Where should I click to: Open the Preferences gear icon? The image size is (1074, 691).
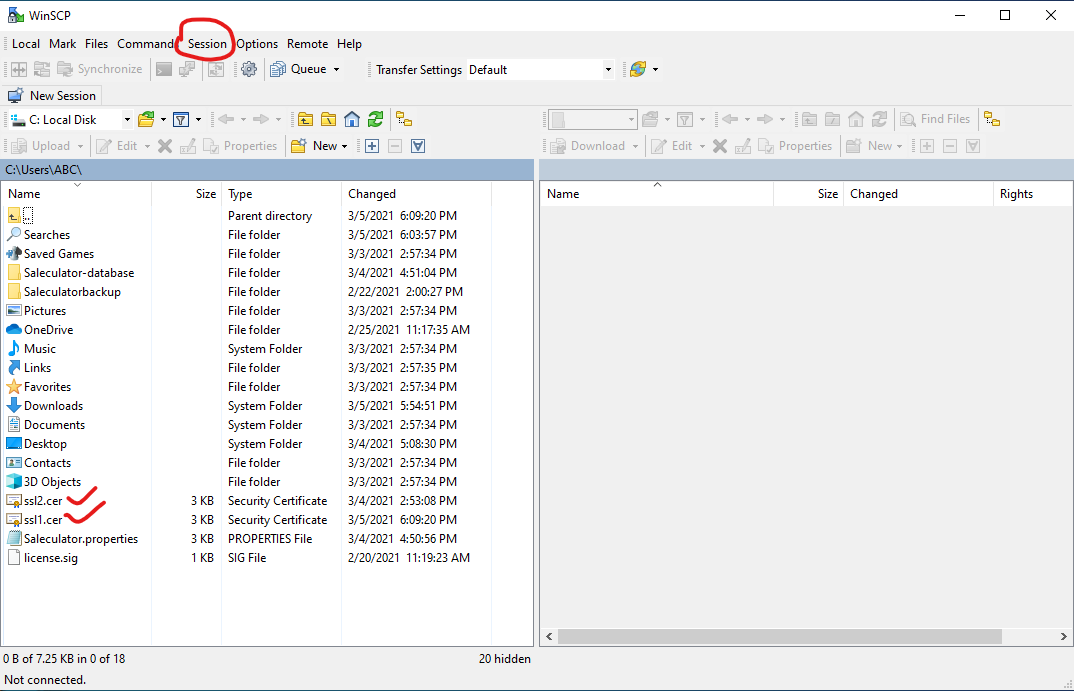(x=249, y=69)
